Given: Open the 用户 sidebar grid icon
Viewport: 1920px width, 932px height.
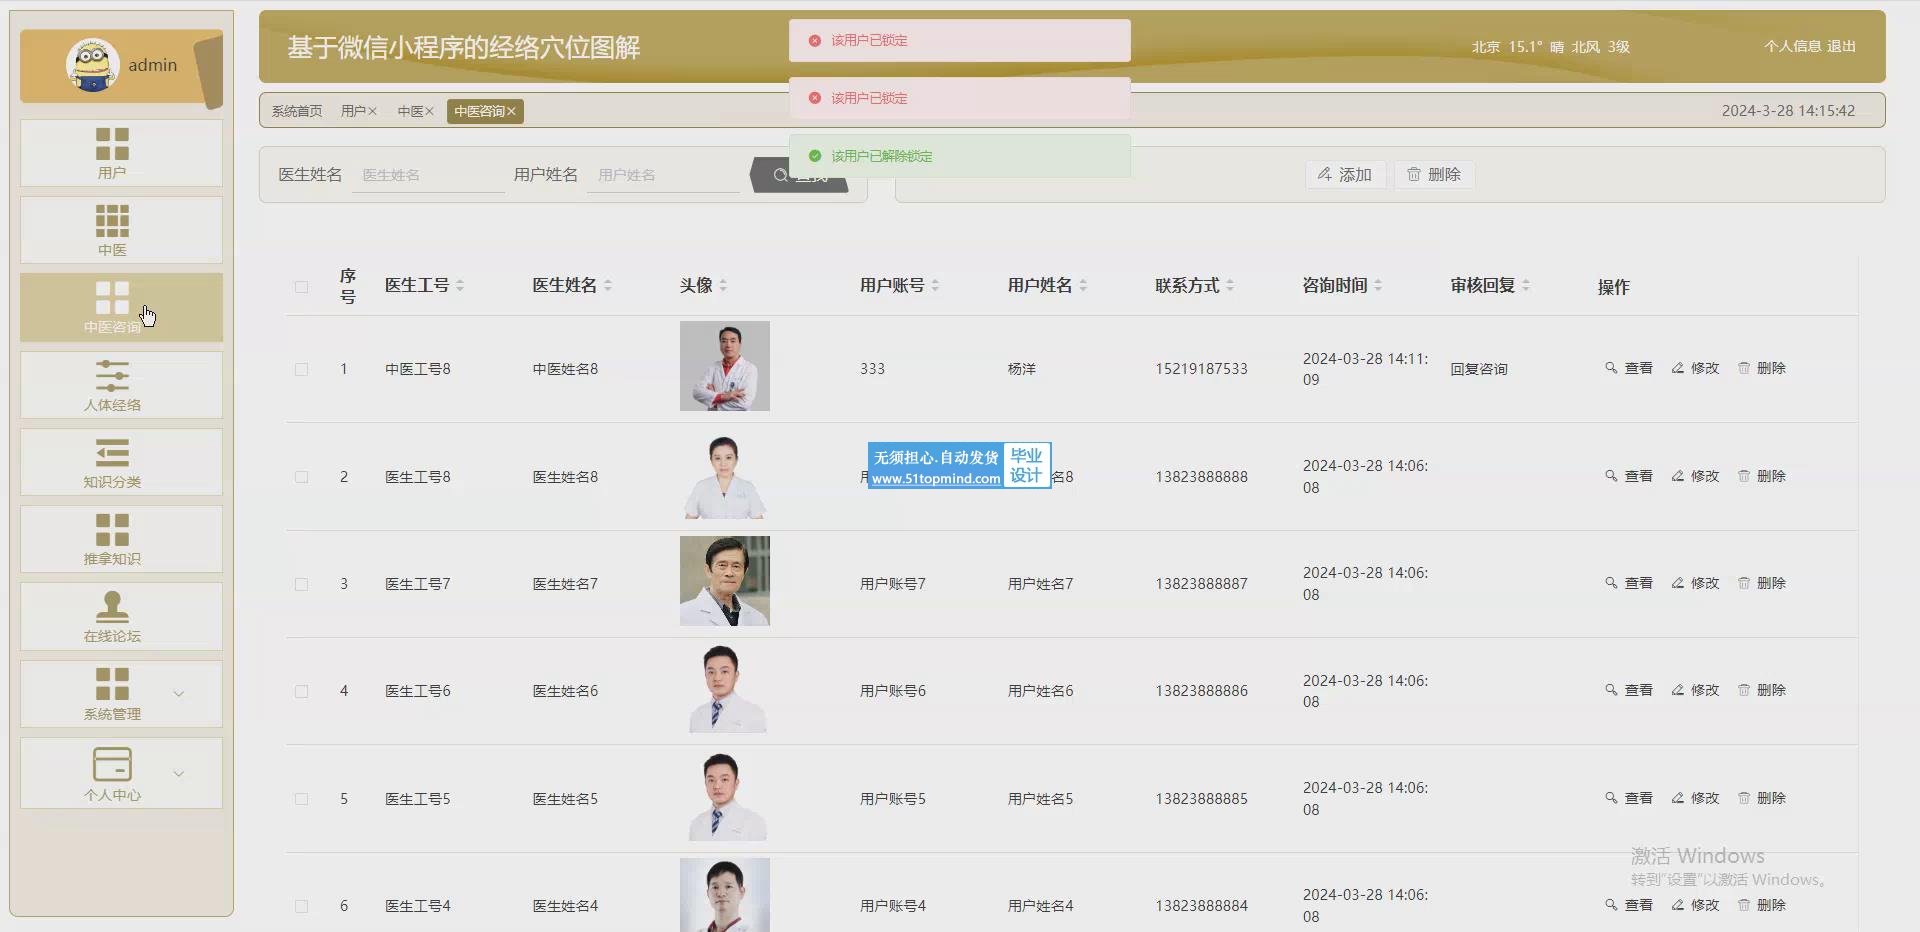Looking at the screenshot, I should pos(112,144).
